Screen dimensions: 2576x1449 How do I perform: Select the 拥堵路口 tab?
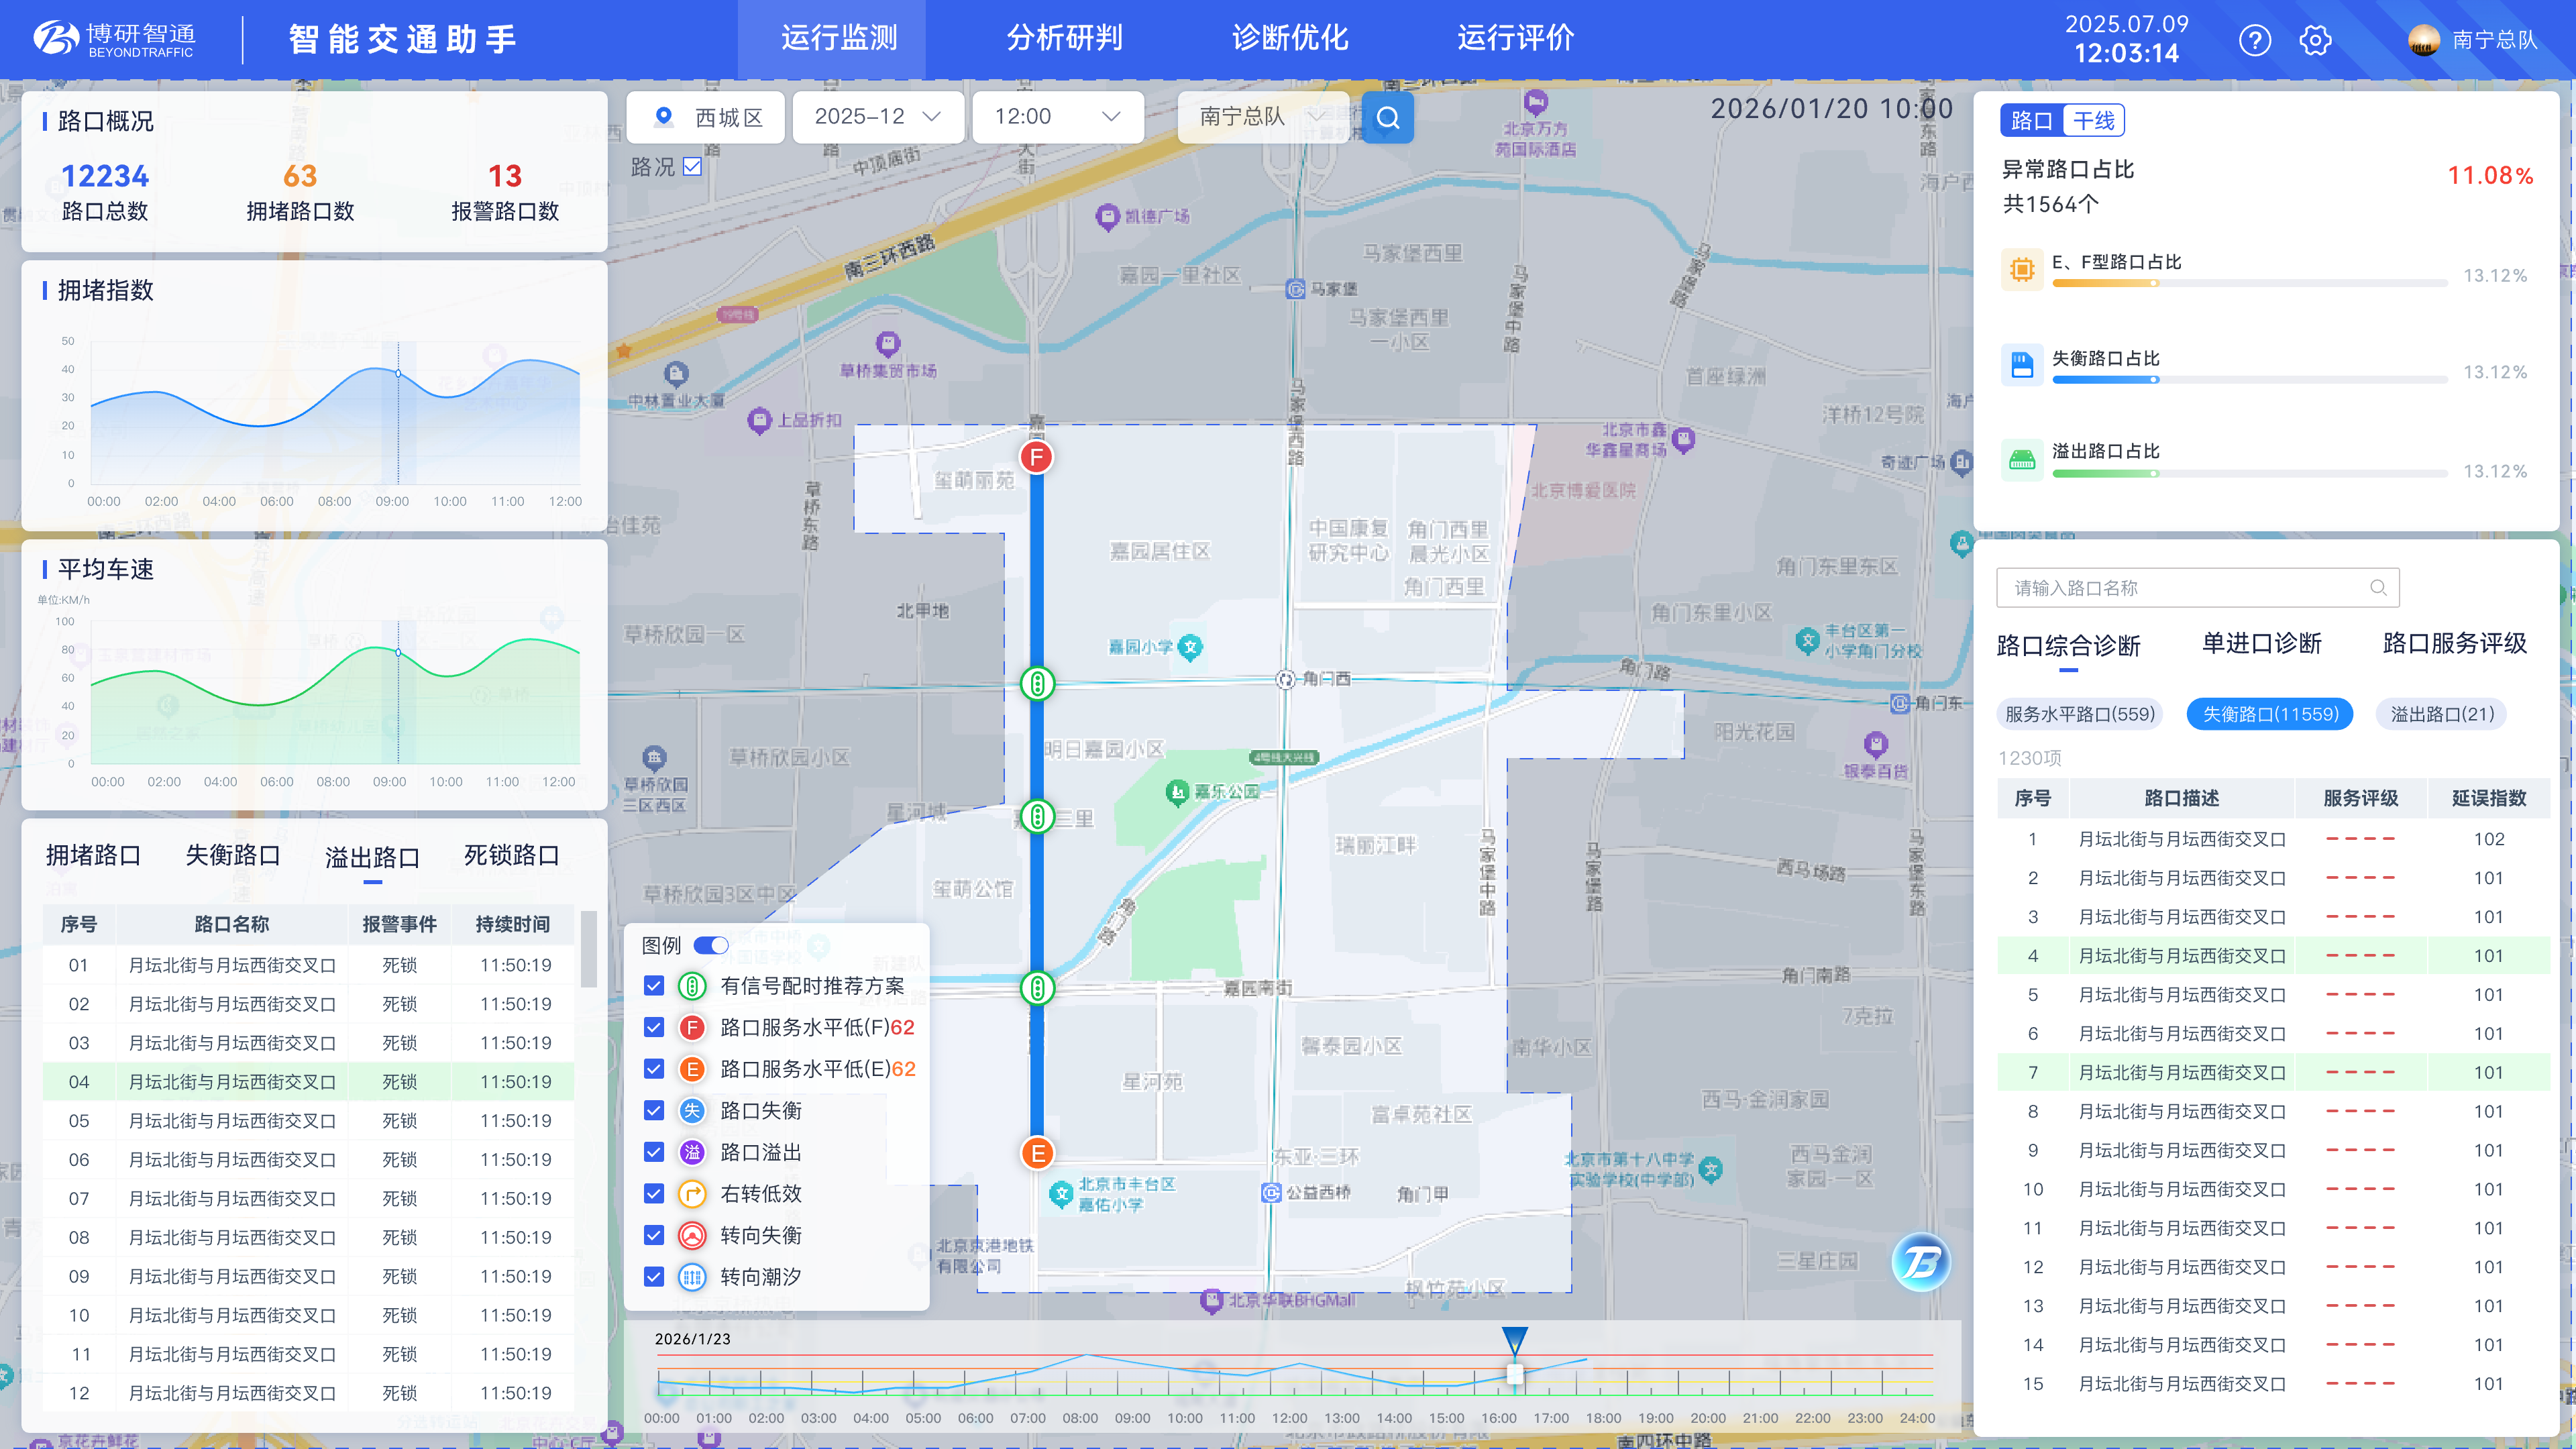[94, 856]
